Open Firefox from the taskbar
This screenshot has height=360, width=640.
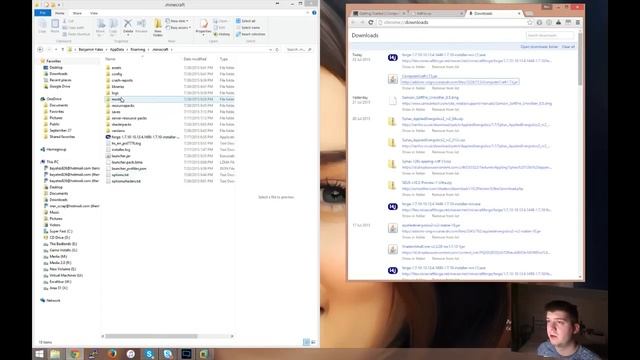click(112, 354)
